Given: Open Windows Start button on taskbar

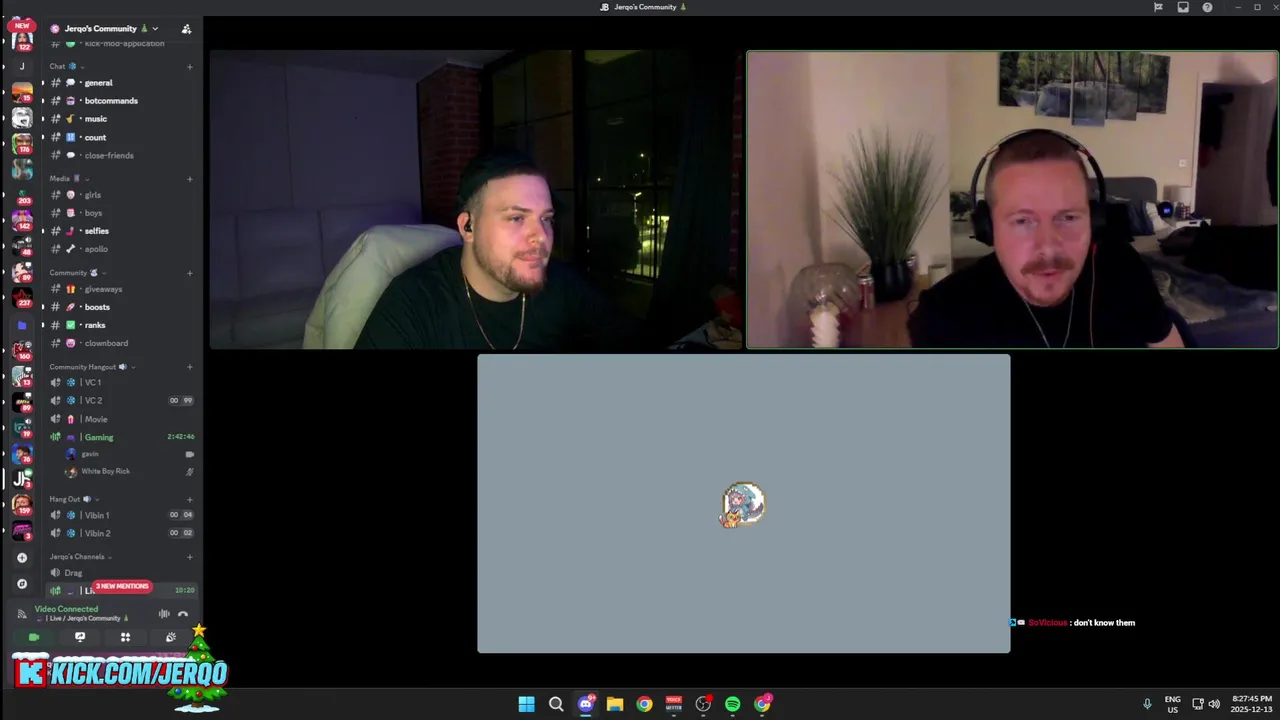Looking at the screenshot, I should click(x=526, y=704).
